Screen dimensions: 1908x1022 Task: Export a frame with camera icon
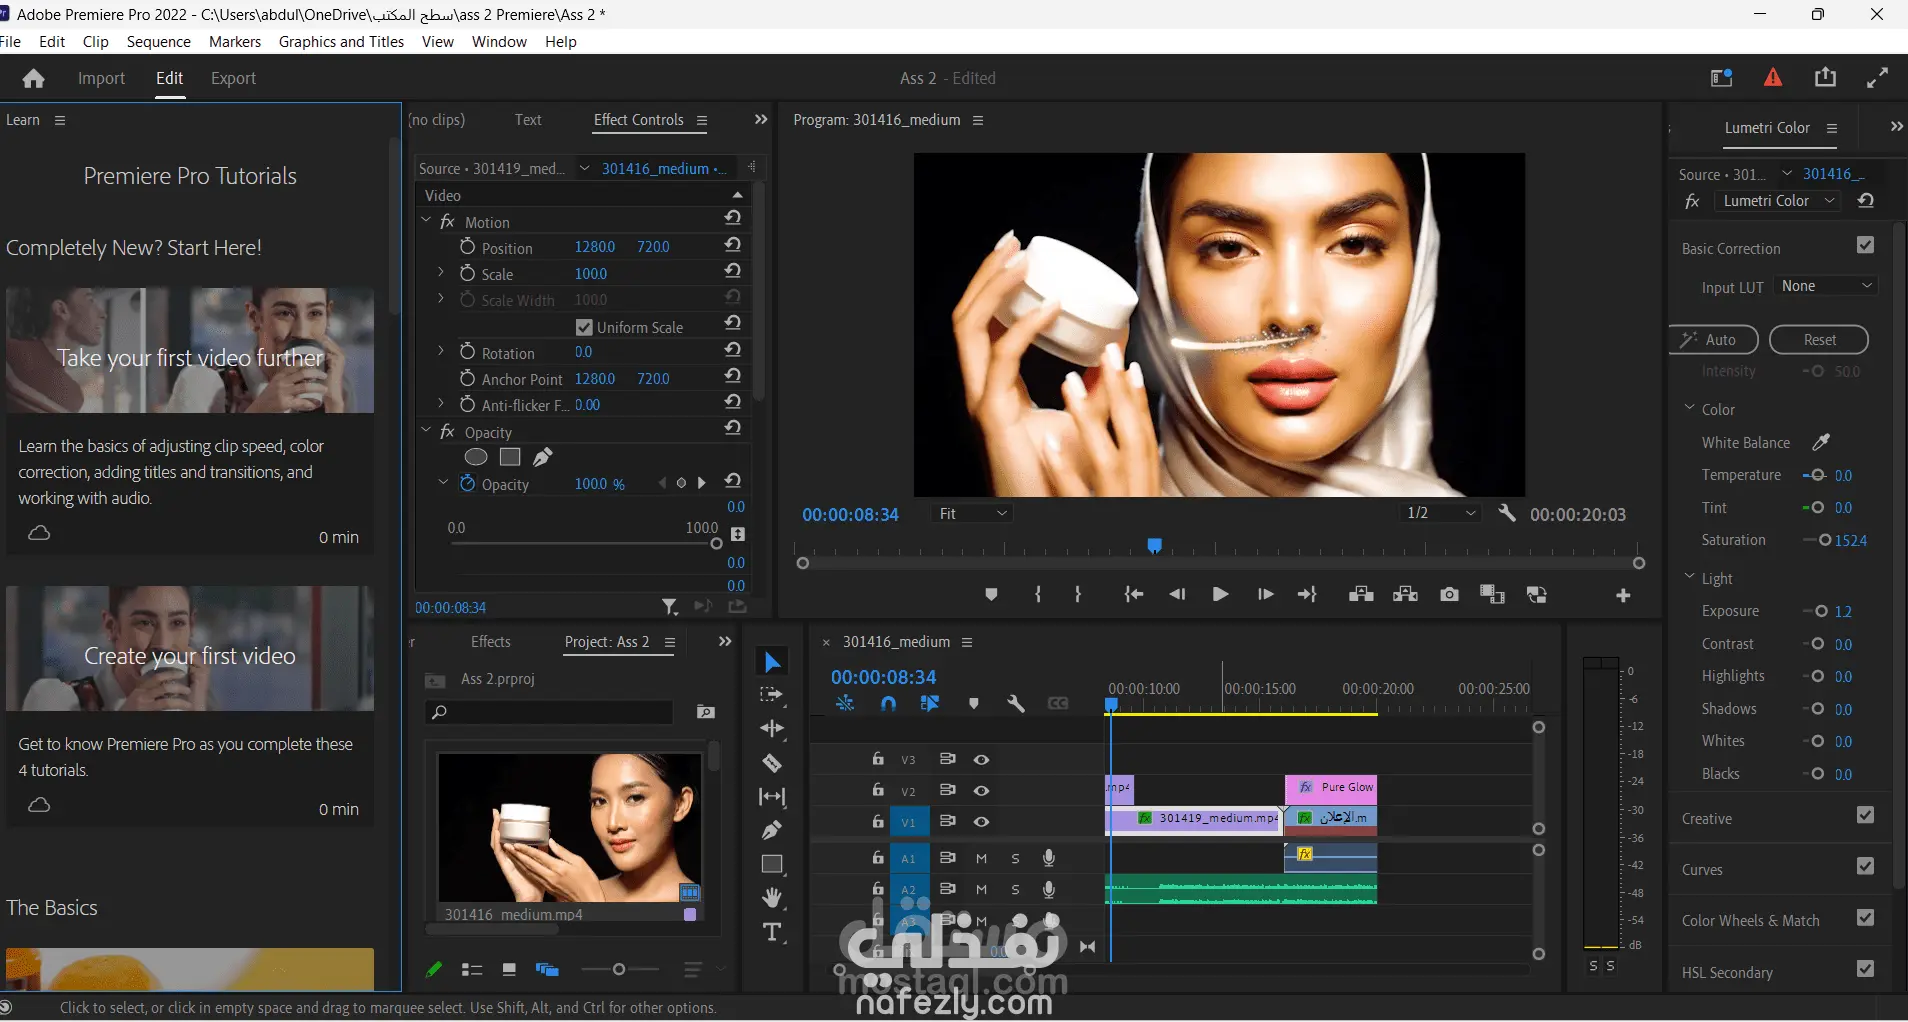[1449, 594]
